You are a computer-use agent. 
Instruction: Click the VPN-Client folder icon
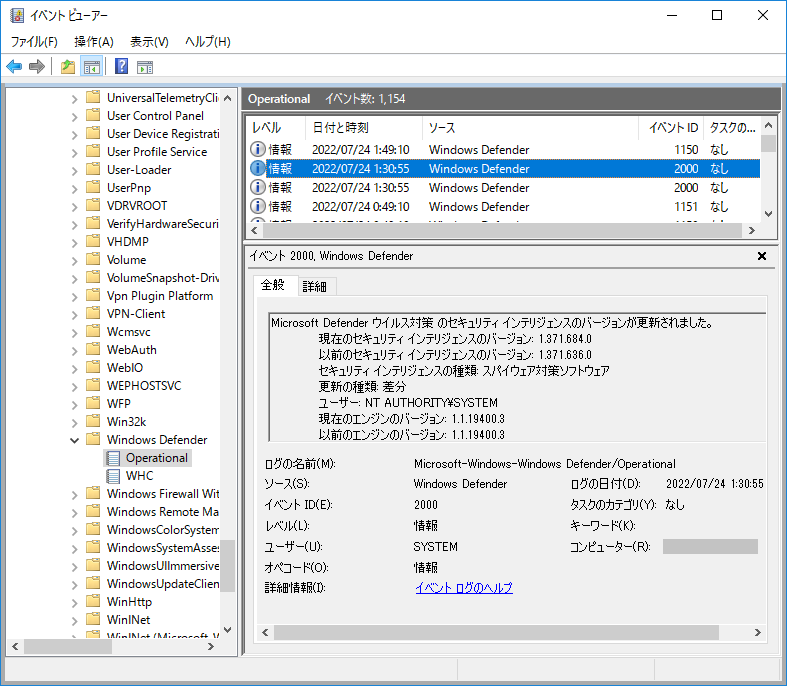click(x=93, y=313)
